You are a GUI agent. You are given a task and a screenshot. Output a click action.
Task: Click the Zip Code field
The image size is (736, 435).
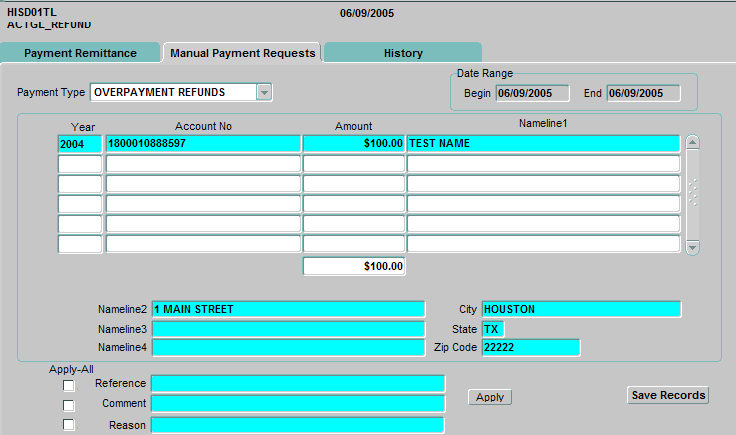pyautogui.click(x=530, y=348)
